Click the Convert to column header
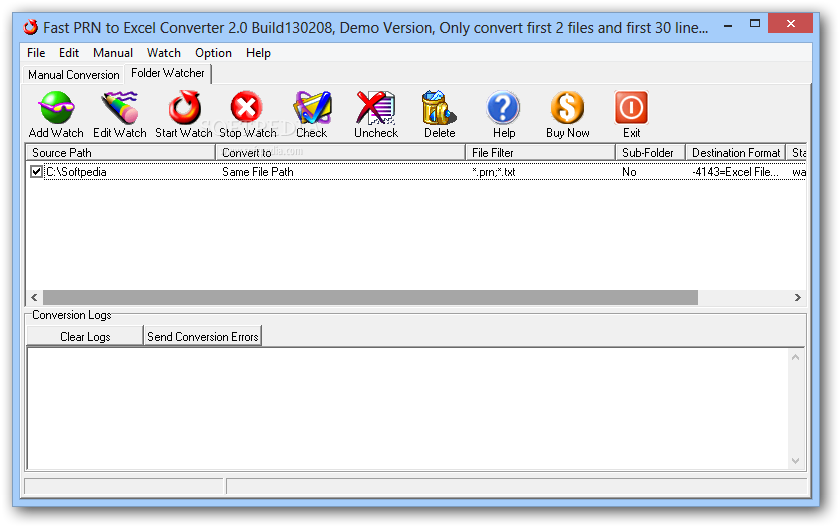840x527 pixels. pyautogui.click(x=341, y=153)
